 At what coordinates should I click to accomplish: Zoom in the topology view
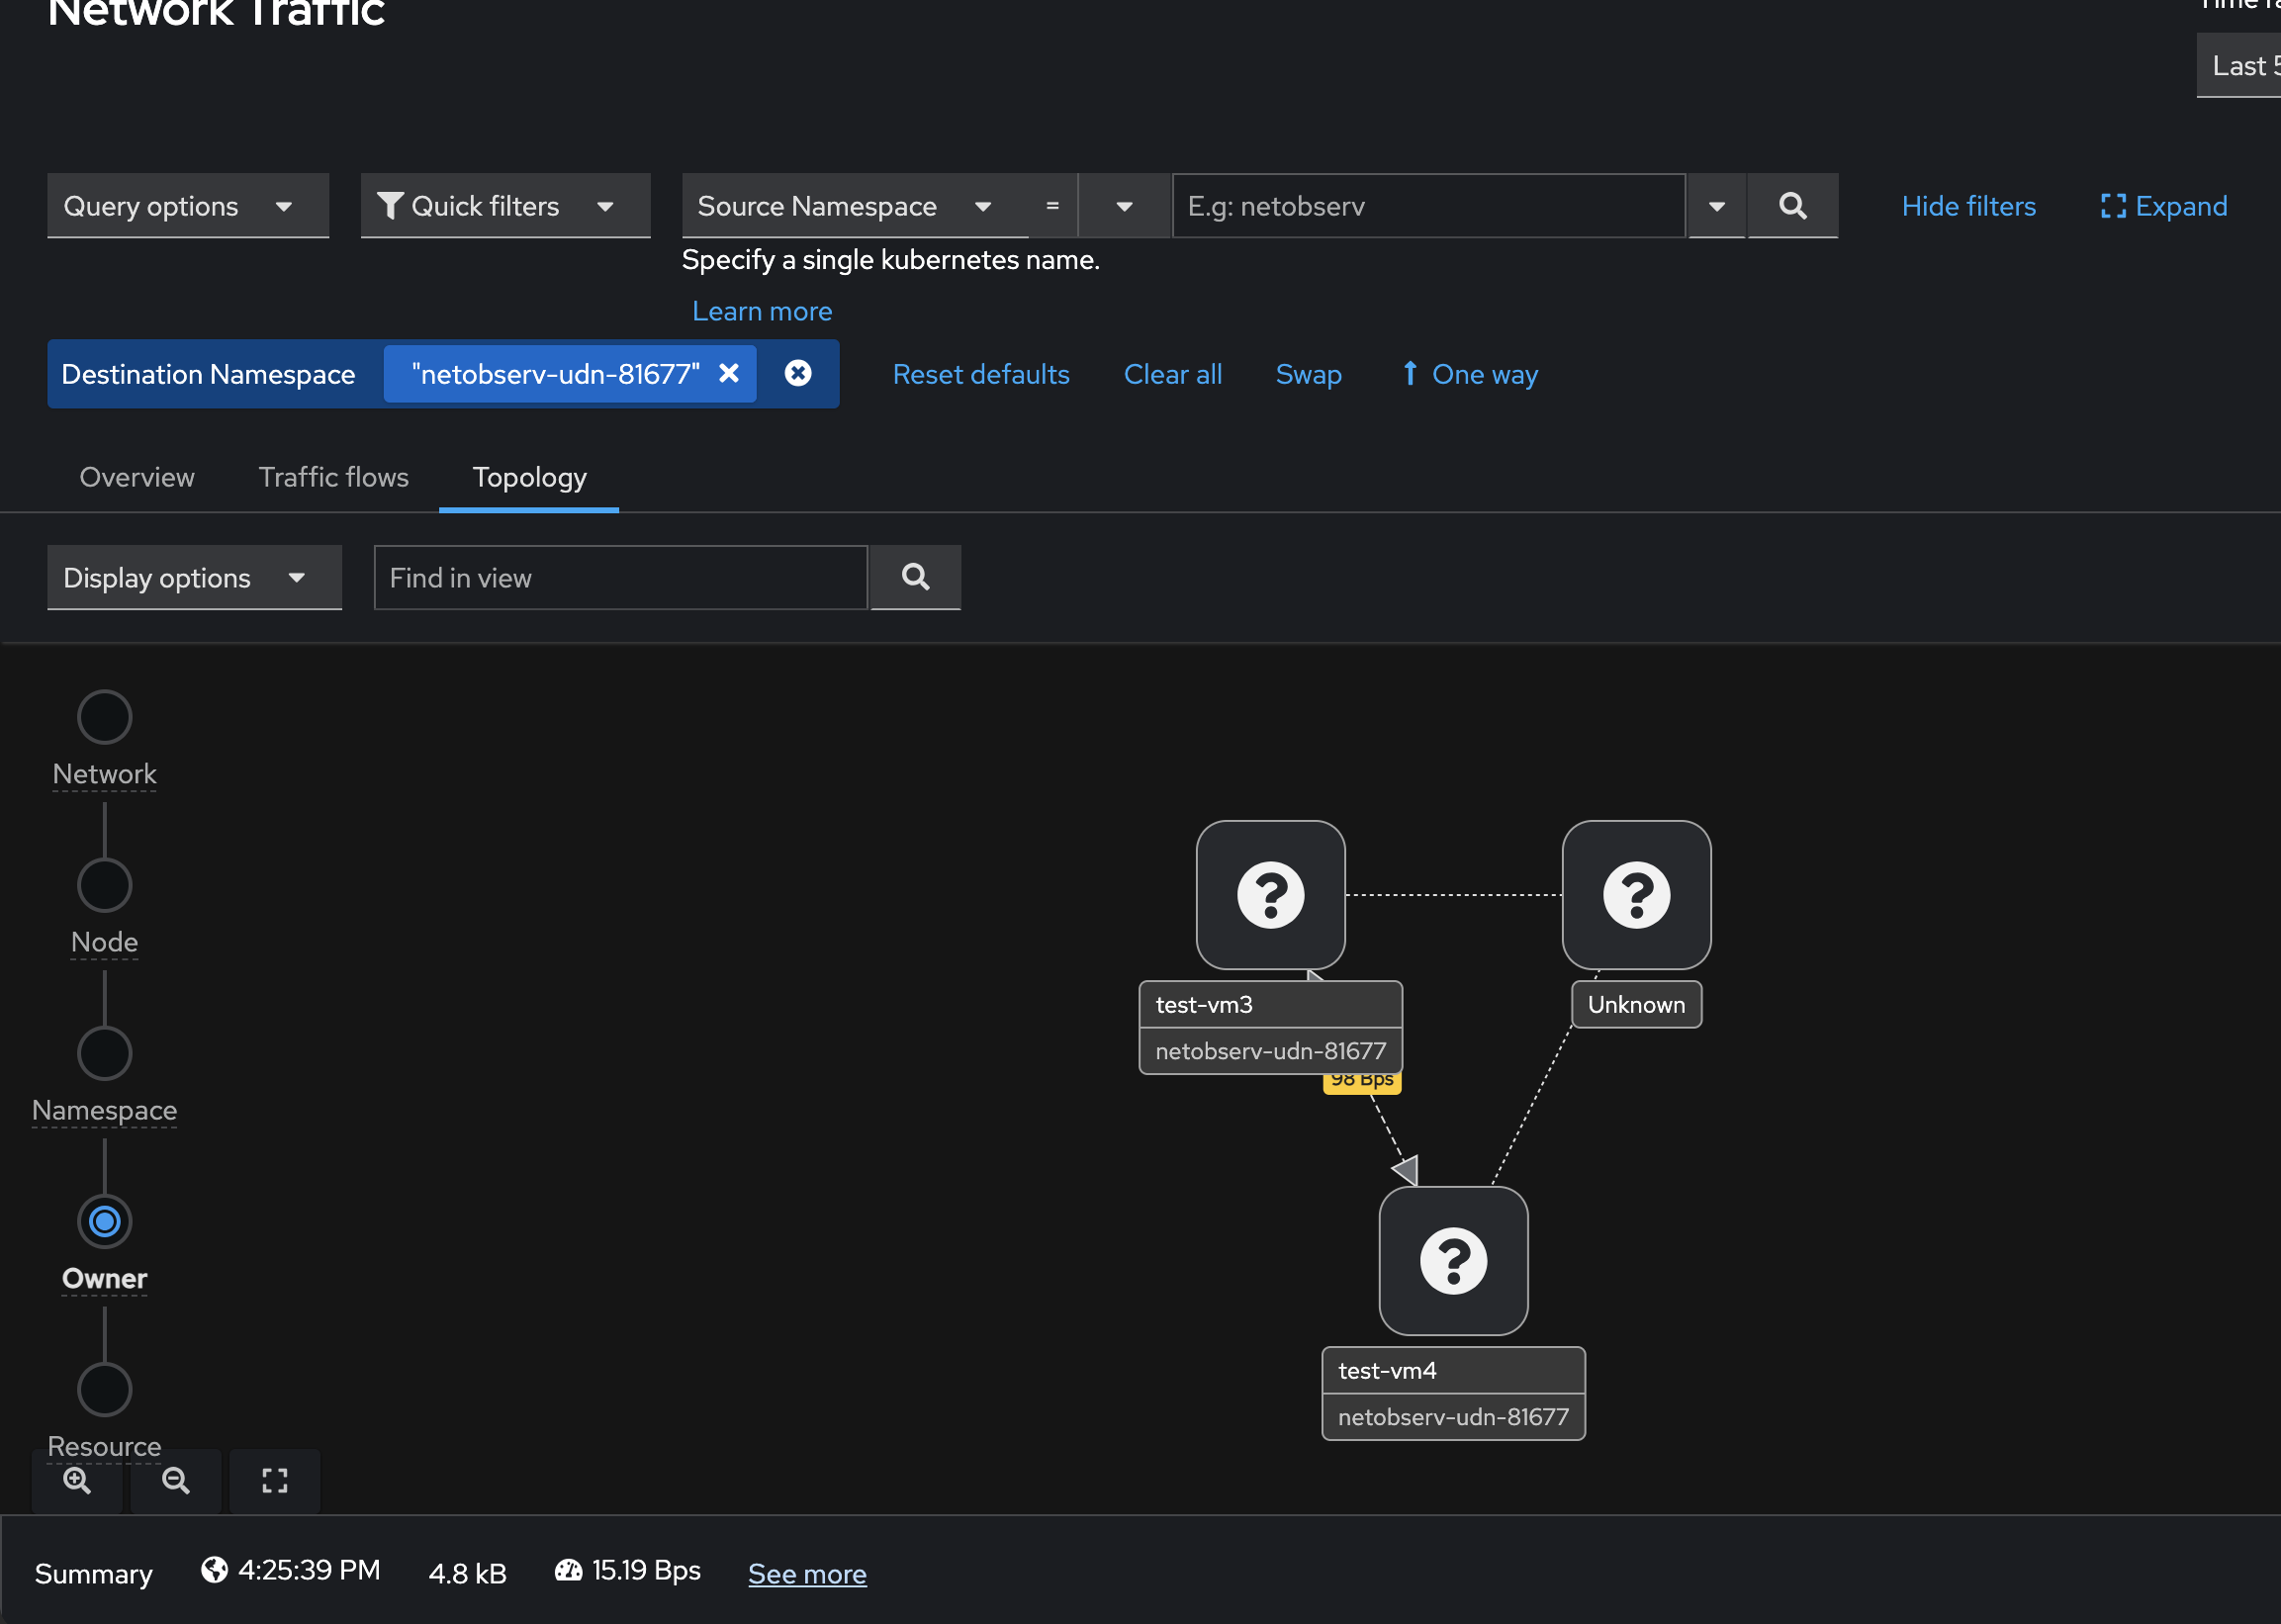[x=77, y=1480]
